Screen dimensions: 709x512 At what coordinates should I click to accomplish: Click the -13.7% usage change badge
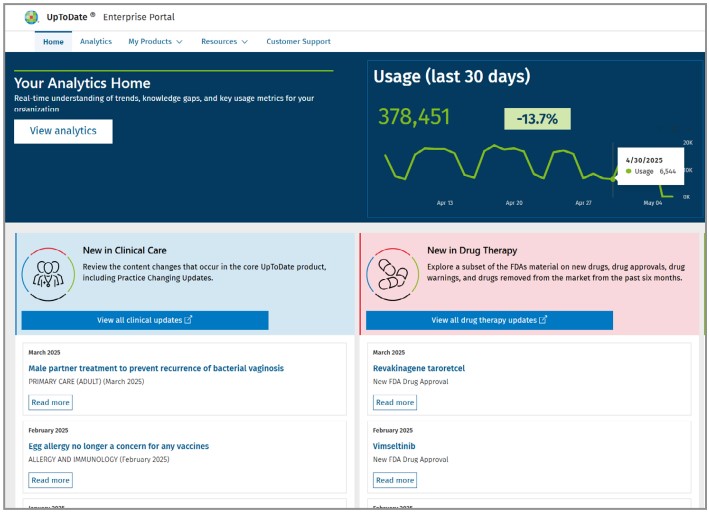point(537,119)
